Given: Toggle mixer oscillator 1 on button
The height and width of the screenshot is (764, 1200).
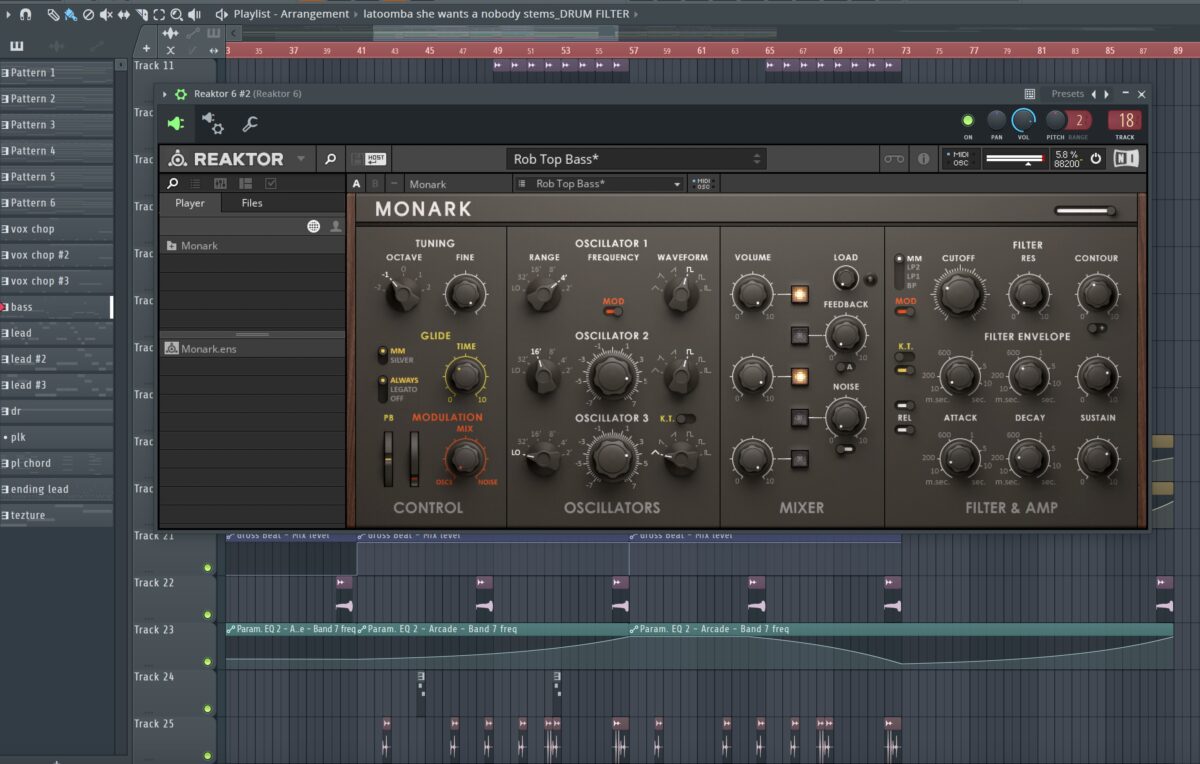Looking at the screenshot, I should click(x=799, y=294).
